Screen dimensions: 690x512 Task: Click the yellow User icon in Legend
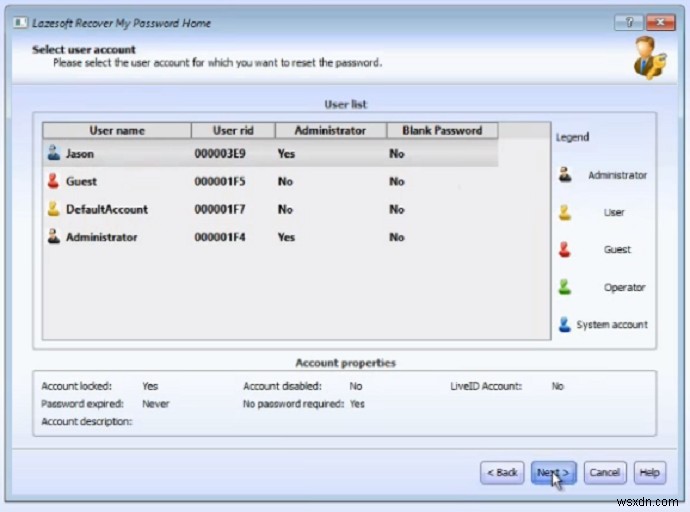tap(565, 212)
